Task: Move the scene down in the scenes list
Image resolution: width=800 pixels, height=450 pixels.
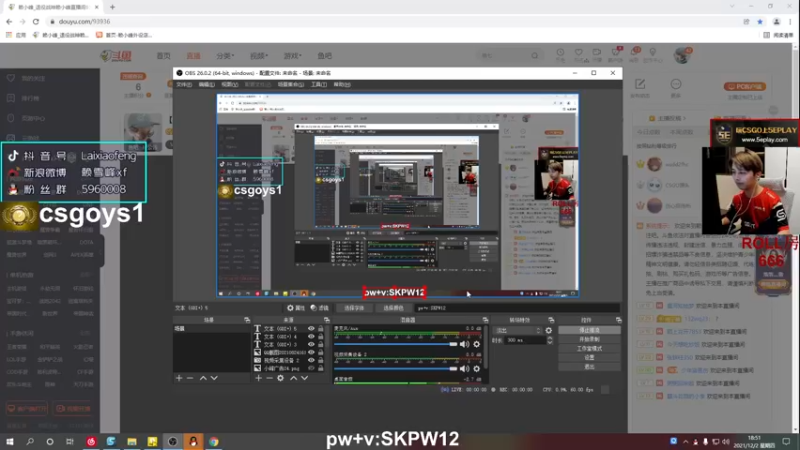Action: (214, 378)
